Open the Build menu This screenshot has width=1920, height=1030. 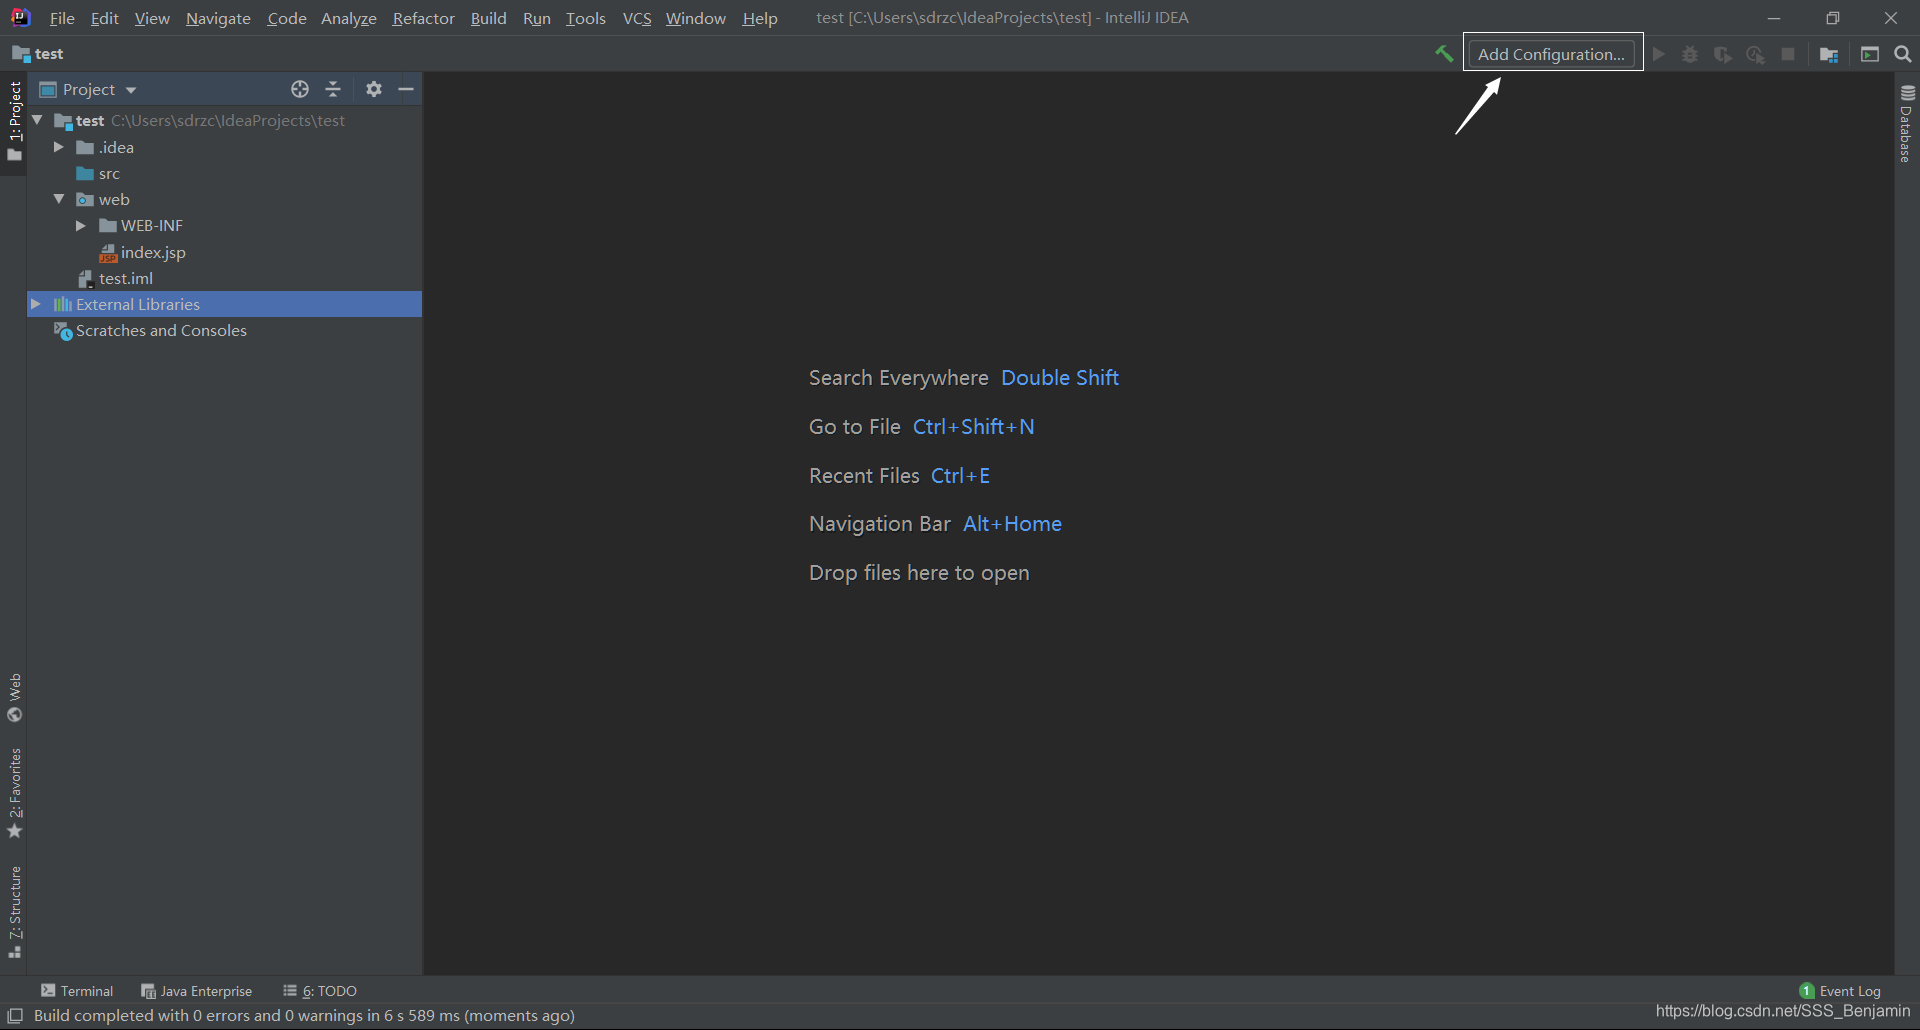489,18
